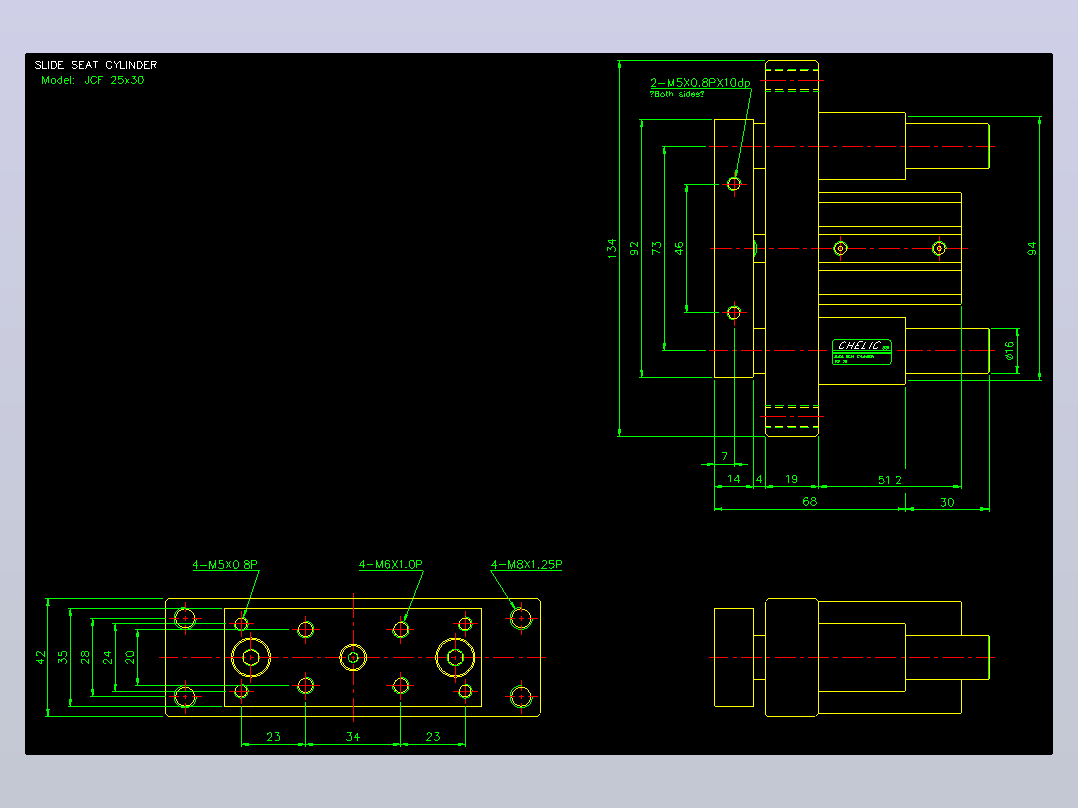The width and height of the screenshot is (1078, 808).
Task: Select the 'SLIDE SEAT CYLINDER' title text
Action: pyautogui.click(x=96, y=65)
